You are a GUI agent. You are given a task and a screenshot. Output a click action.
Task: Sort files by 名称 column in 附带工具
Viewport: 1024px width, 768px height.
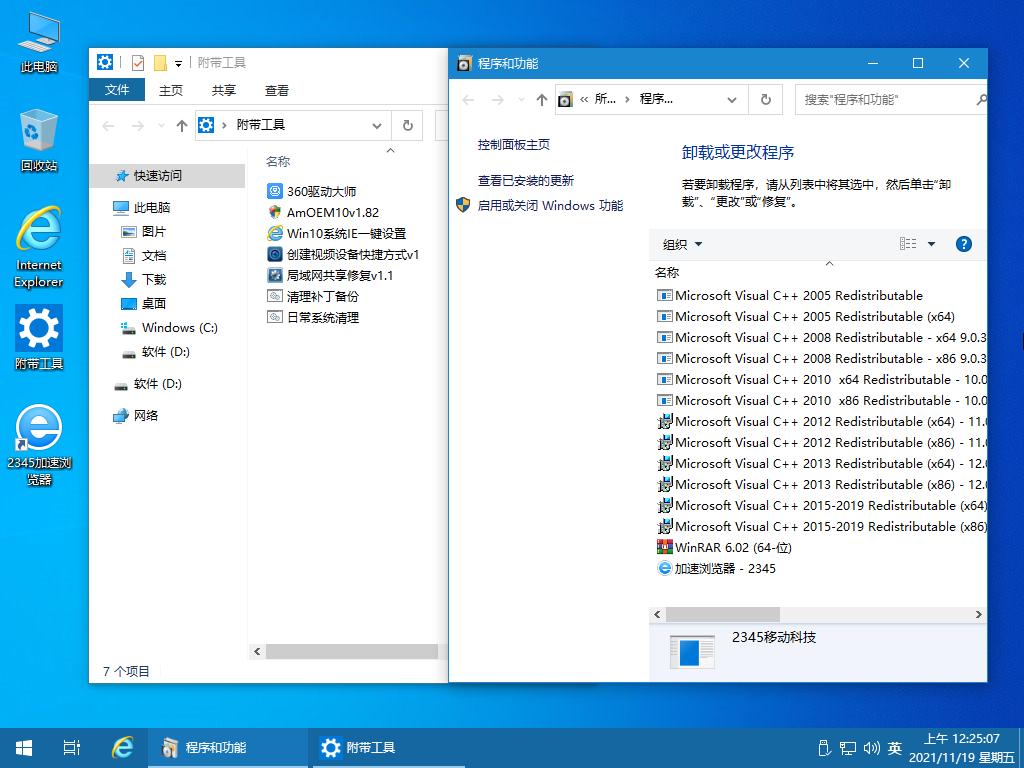(278, 161)
